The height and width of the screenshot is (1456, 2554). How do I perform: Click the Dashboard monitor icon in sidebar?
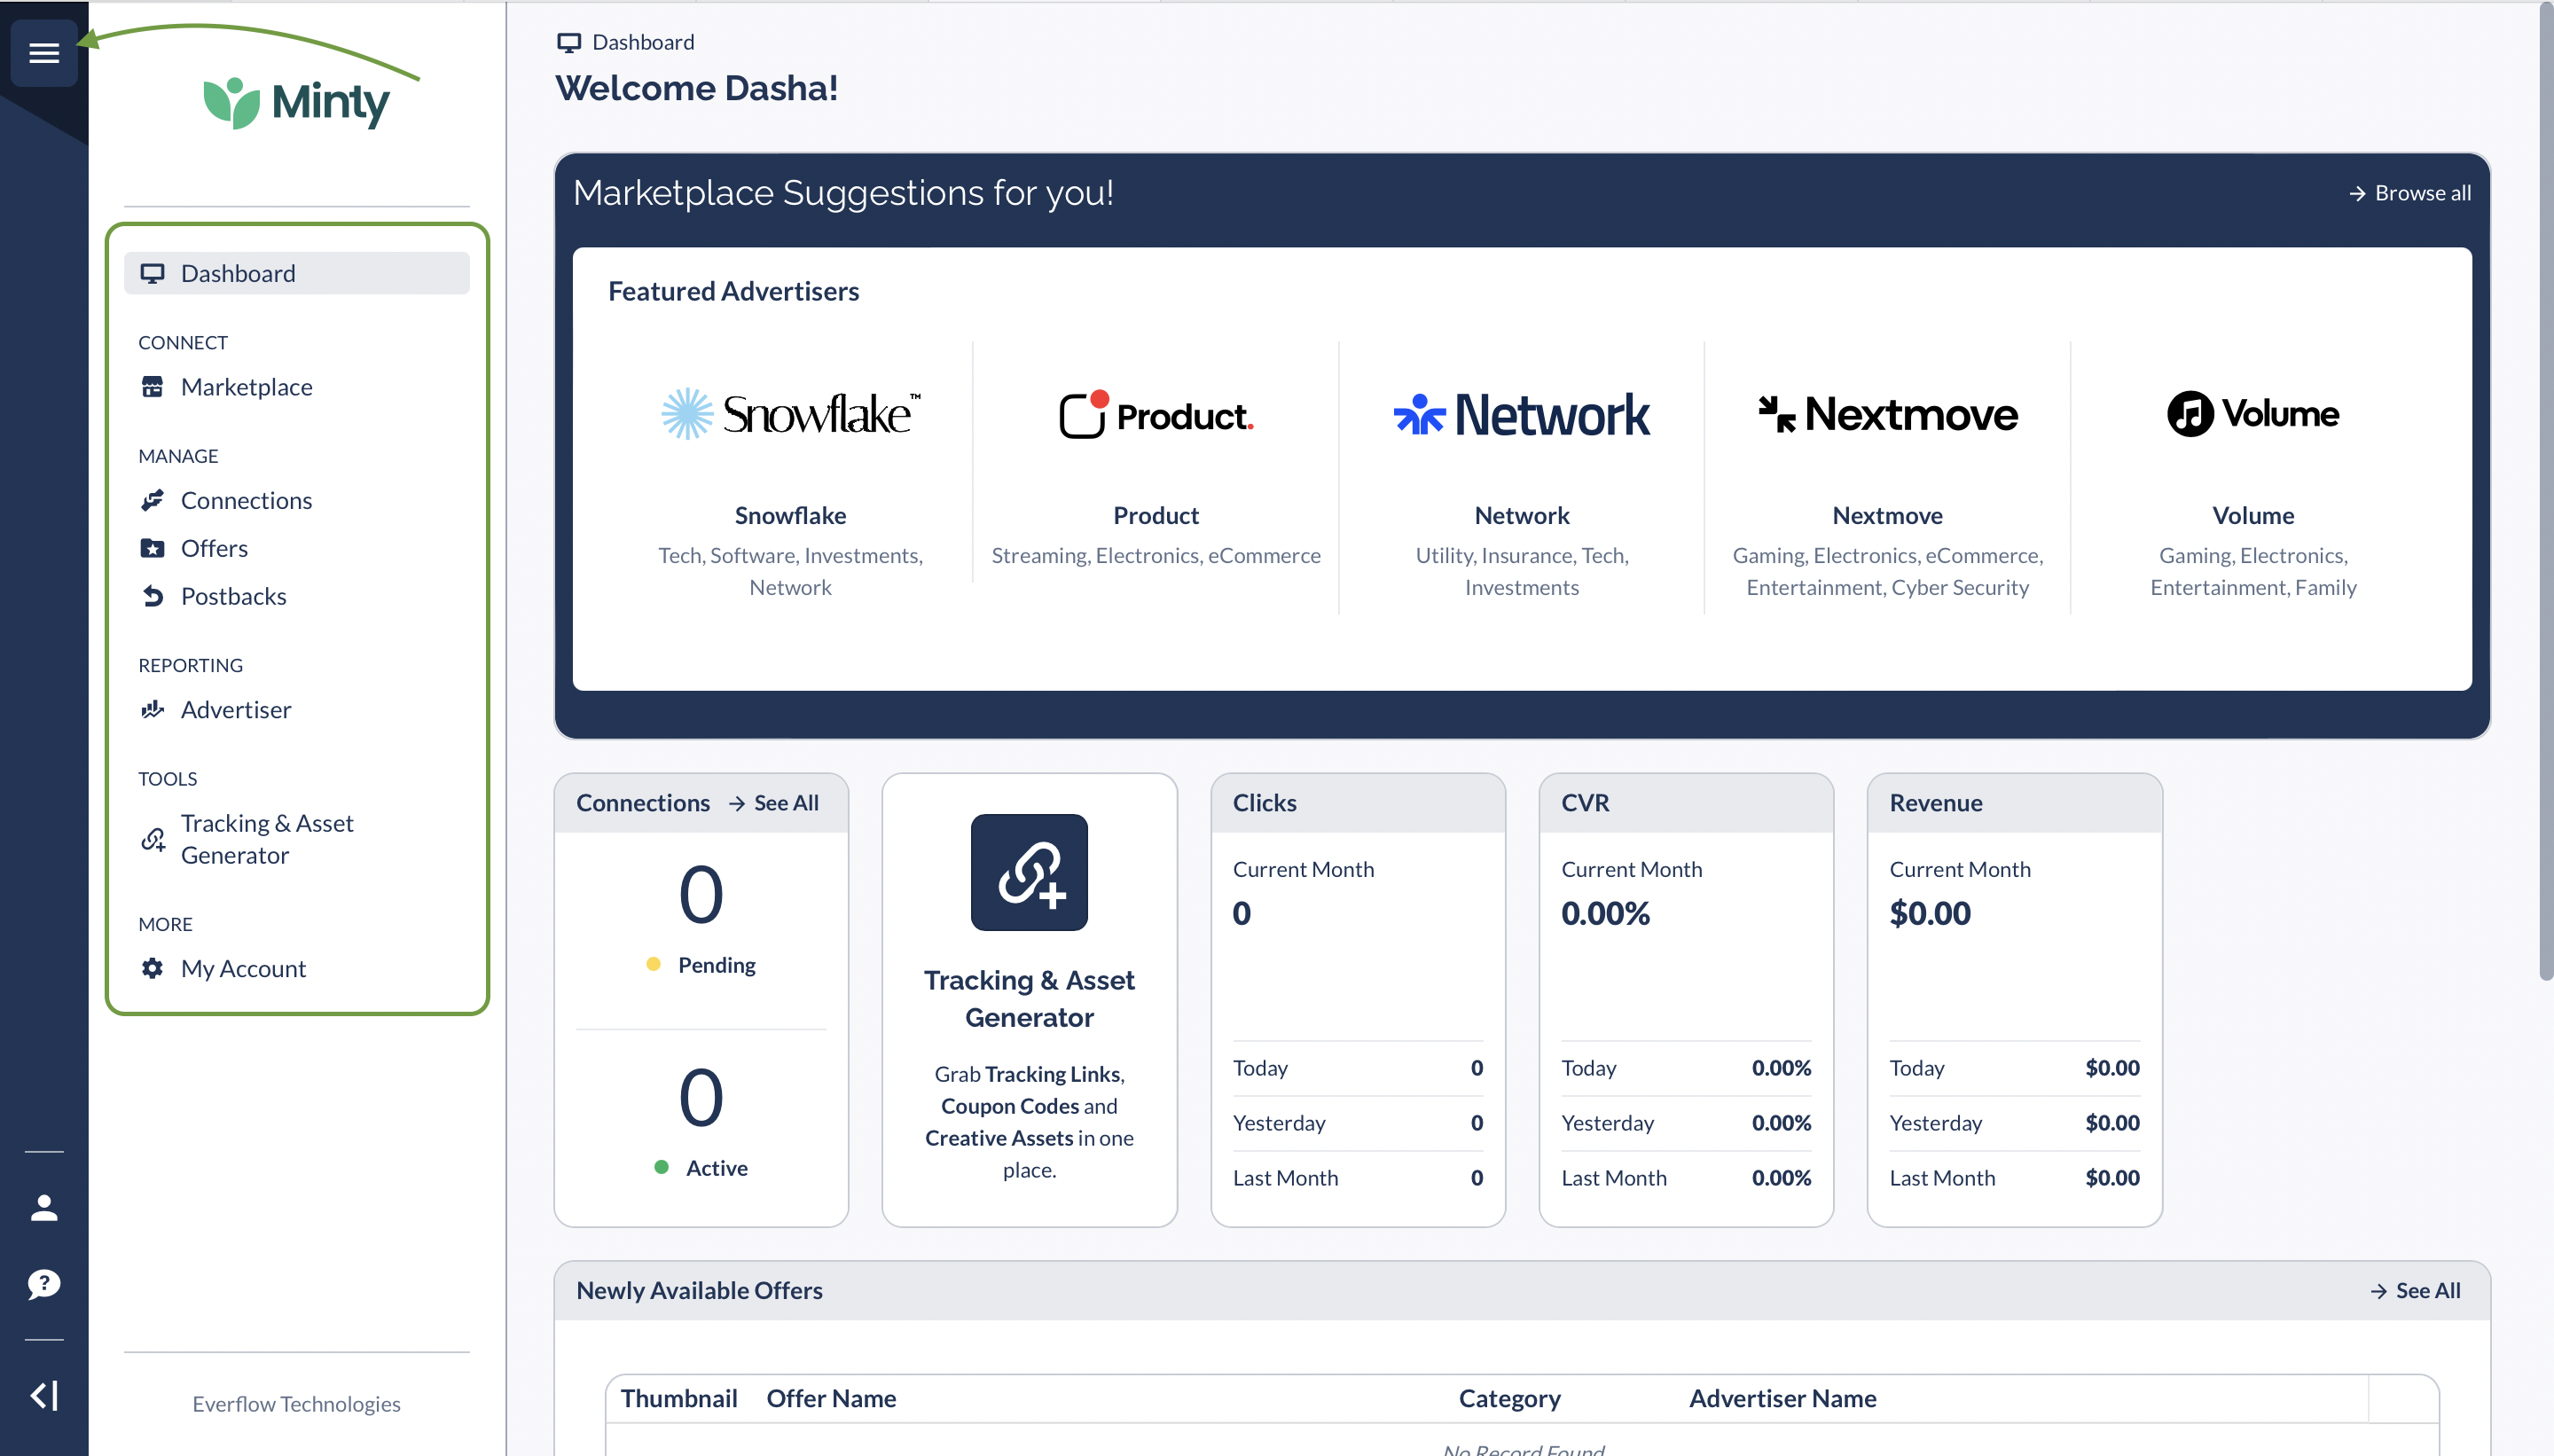point(152,274)
